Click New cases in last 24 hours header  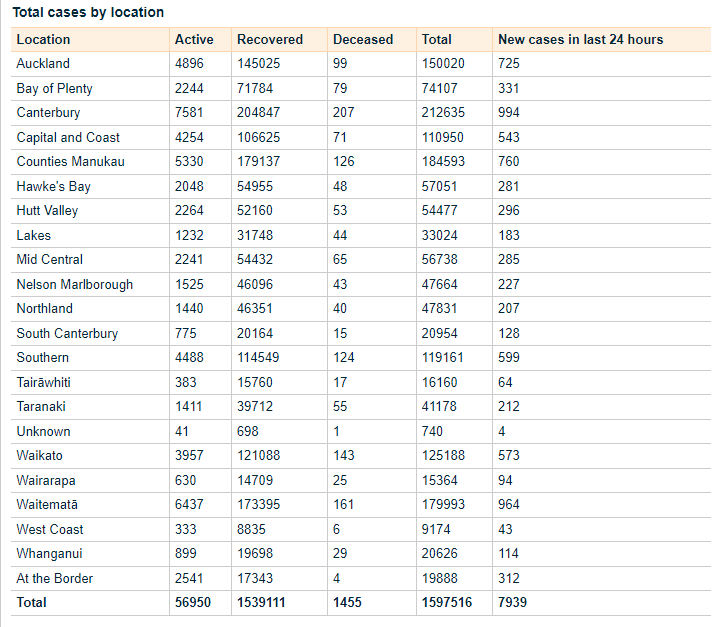coord(581,39)
